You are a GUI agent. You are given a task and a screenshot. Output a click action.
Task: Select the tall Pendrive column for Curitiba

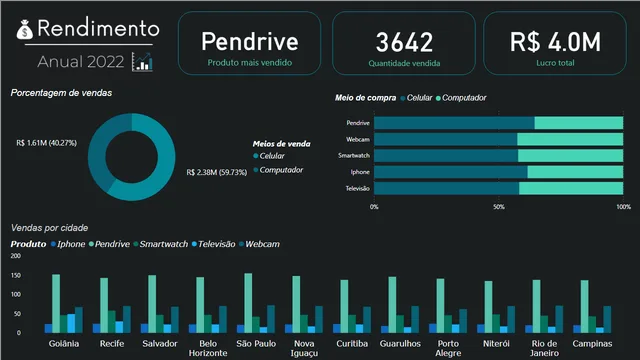coord(344,307)
